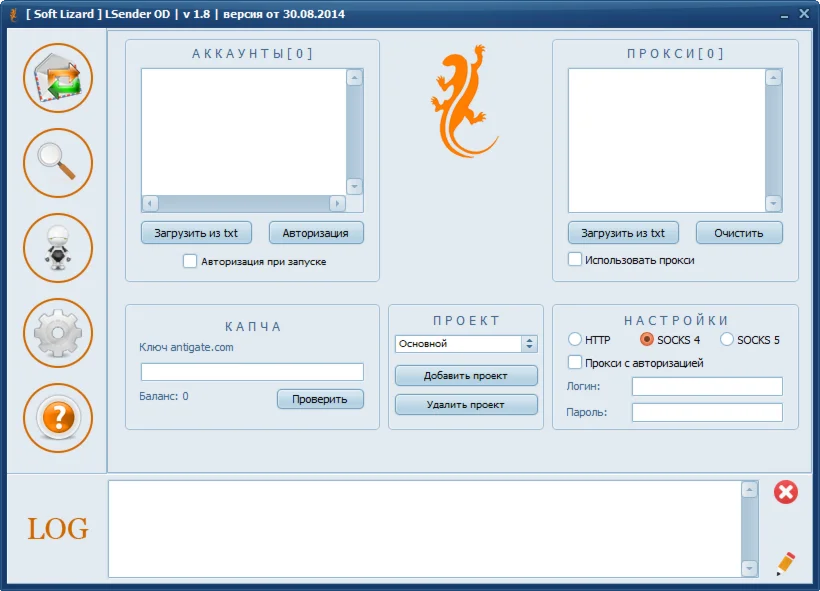Click 'Очистить' to clear proxies

739,233
